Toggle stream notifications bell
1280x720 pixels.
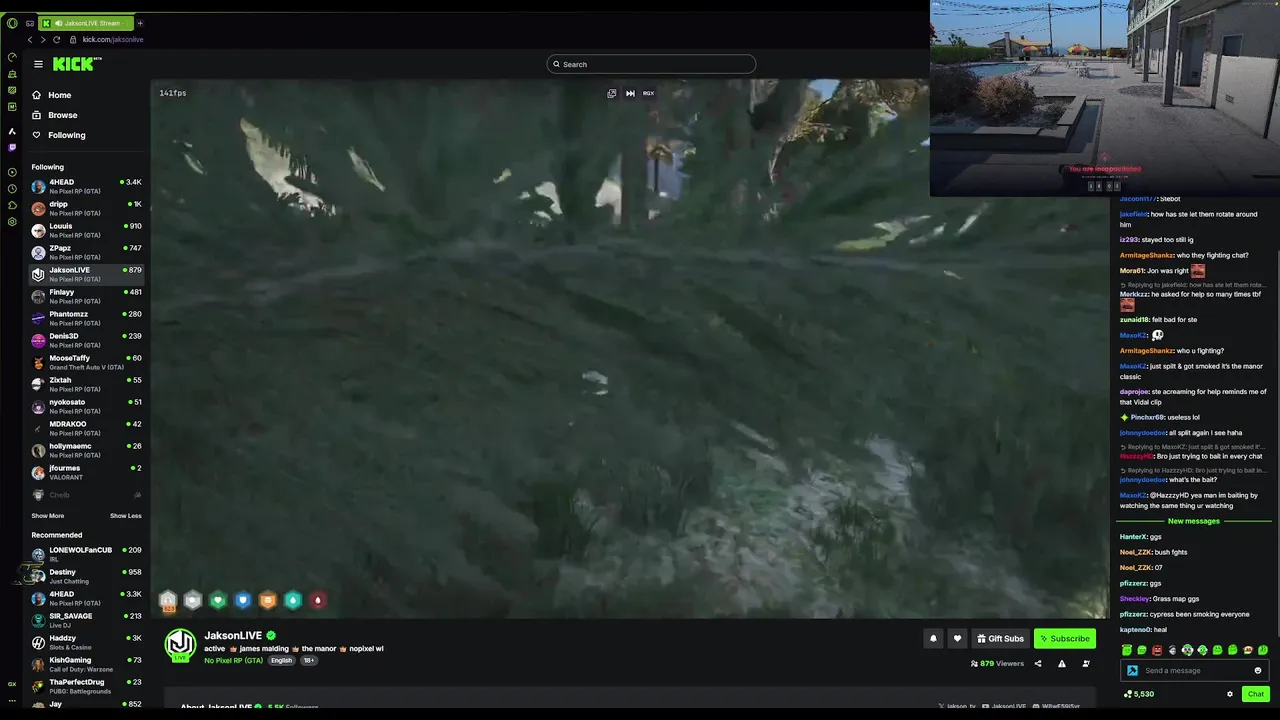(933, 639)
